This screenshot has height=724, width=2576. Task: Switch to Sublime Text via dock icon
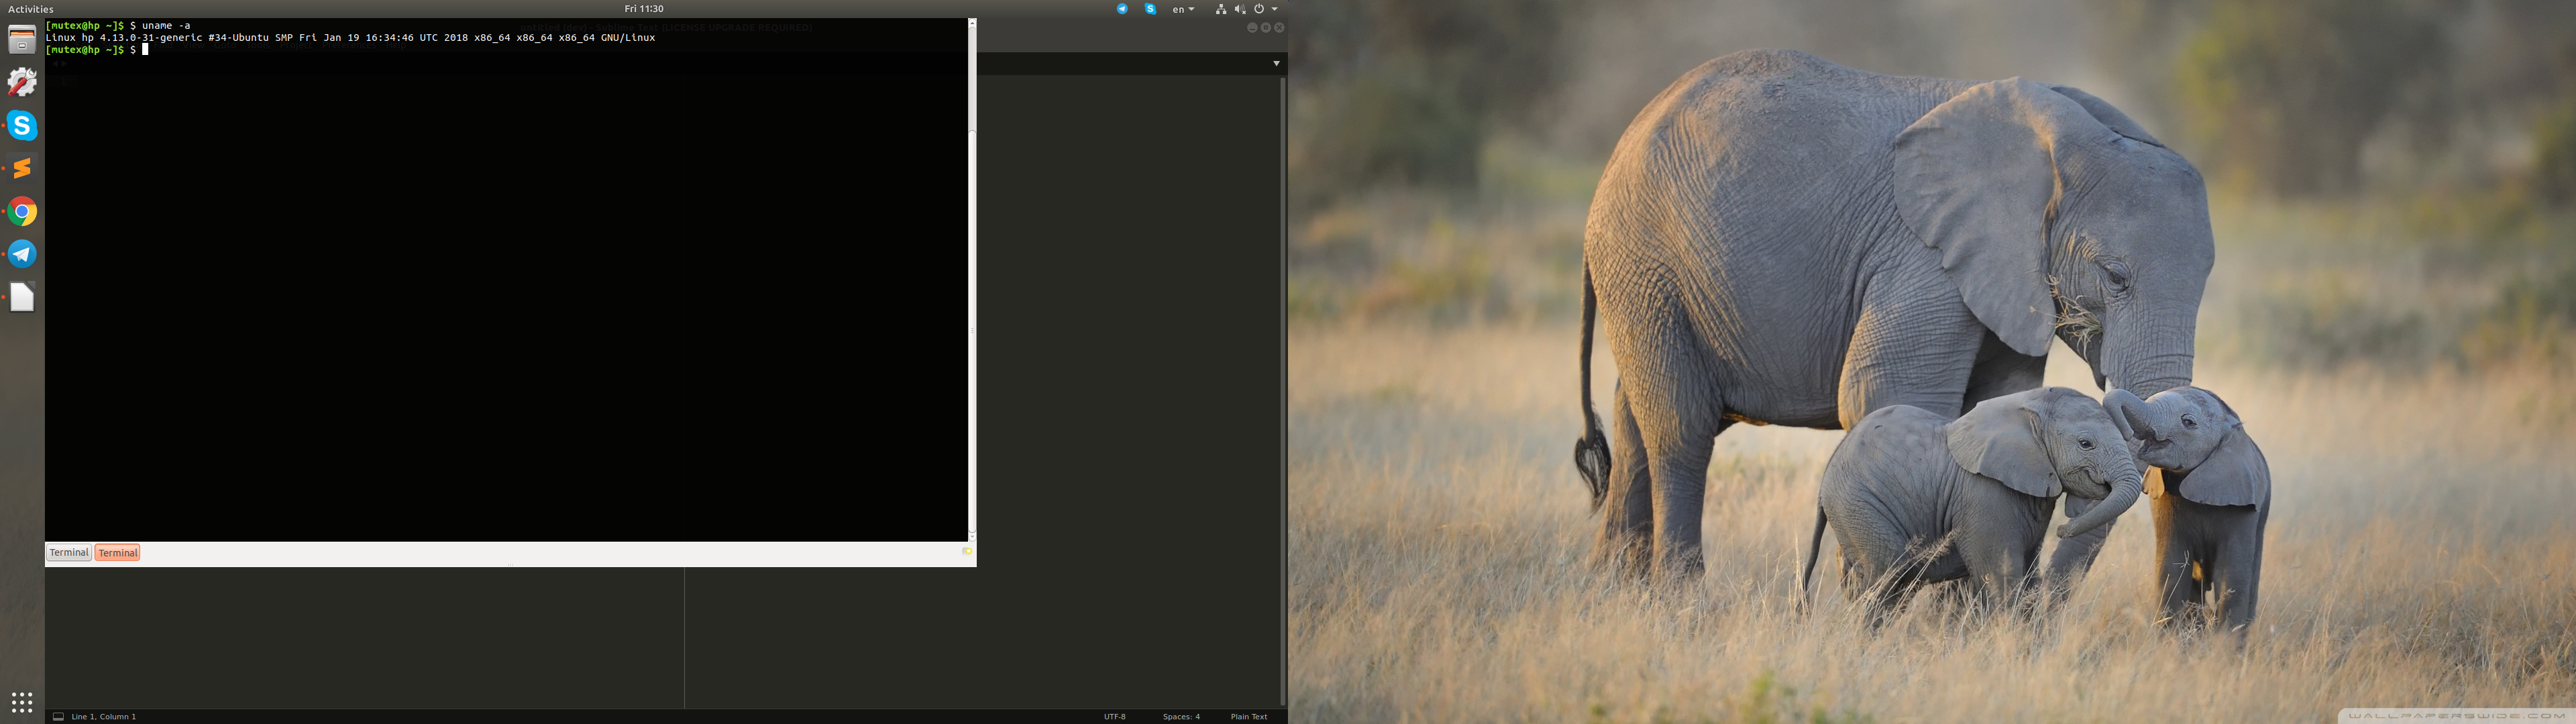(22, 168)
